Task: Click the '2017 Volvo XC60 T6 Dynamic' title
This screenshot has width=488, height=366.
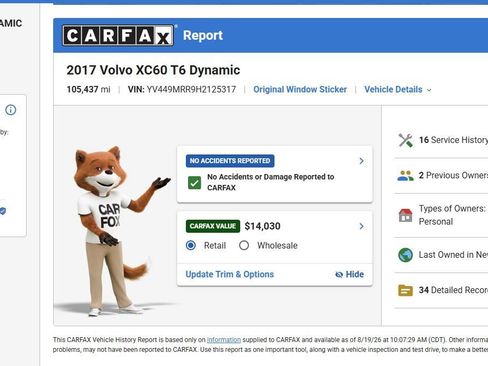Action: coord(153,70)
